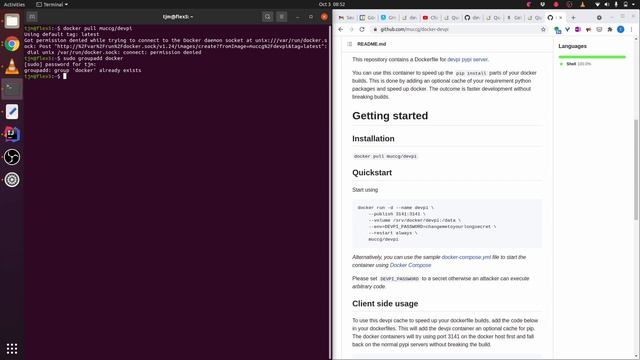Viewport: 640px width, 360px height.
Task: Open Files from the Ubuntu dock
Action: tap(12, 21)
